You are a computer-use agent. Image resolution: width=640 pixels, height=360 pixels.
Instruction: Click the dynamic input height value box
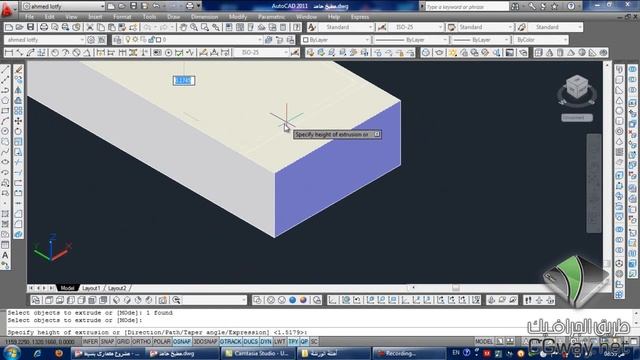pyautogui.click(x=184, y=80)
